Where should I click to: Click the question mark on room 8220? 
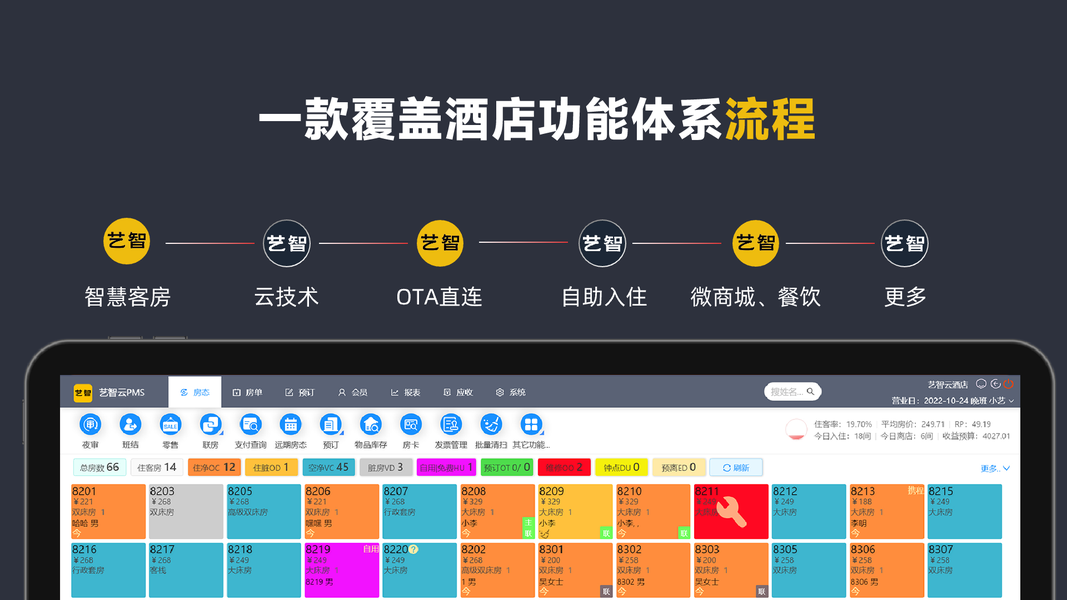coord(413,550)
